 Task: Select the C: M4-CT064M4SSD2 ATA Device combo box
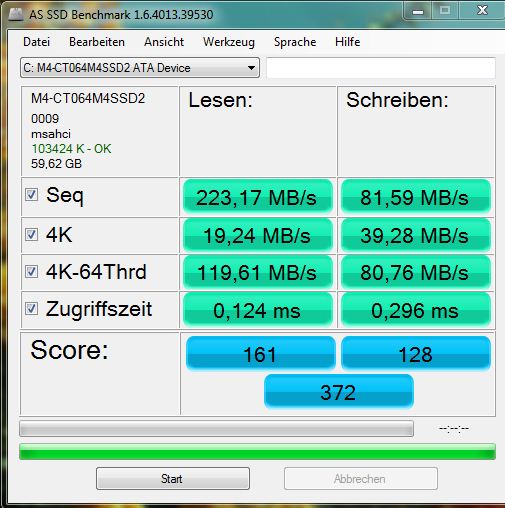coord(140,68)
